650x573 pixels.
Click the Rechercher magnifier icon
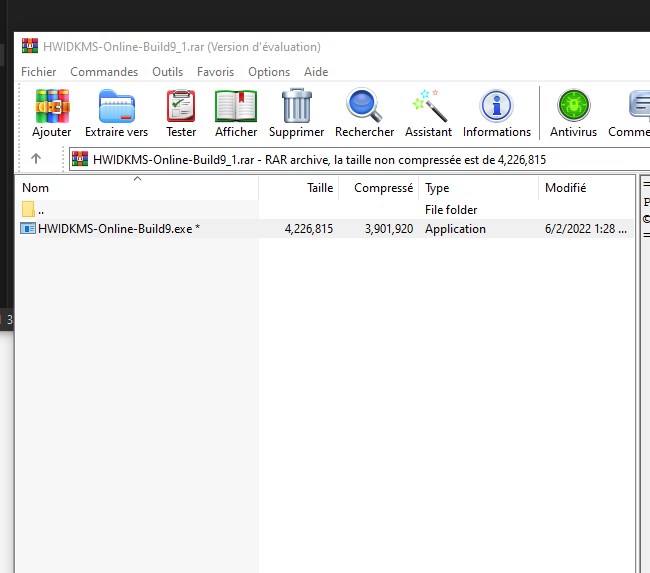(364, 105)
